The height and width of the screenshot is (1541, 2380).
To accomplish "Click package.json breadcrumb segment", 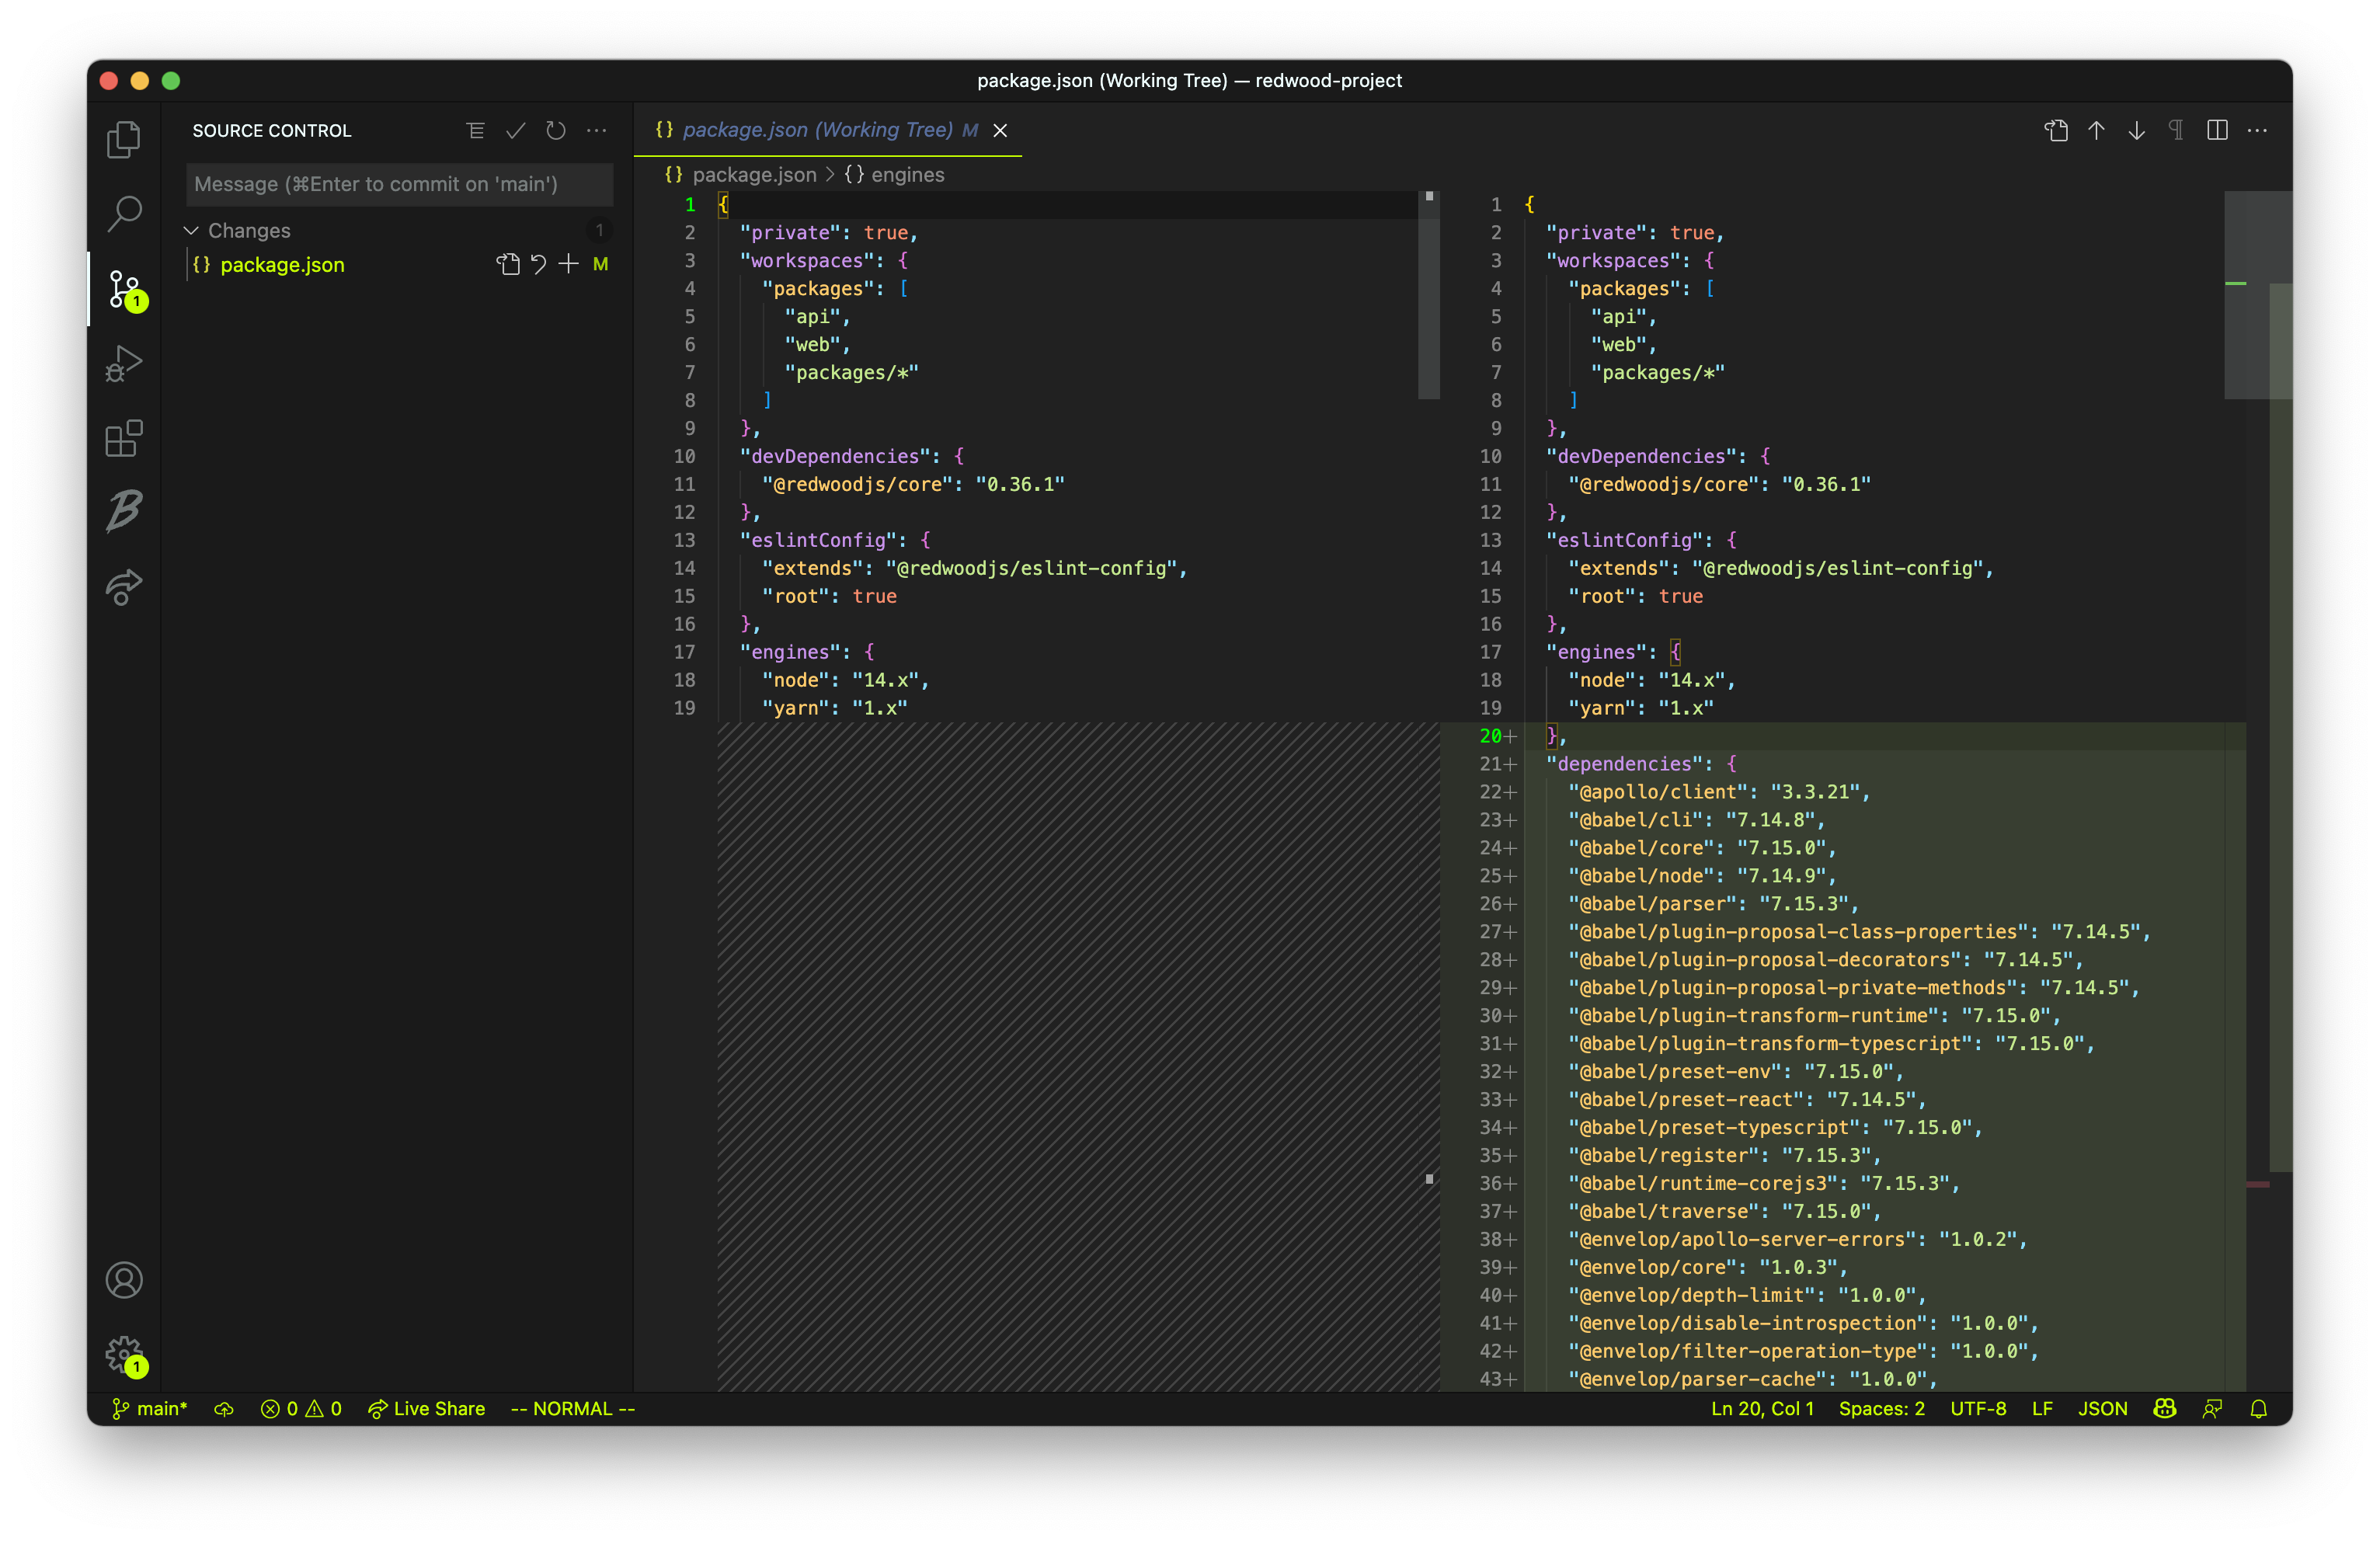I will coord(754,175).
